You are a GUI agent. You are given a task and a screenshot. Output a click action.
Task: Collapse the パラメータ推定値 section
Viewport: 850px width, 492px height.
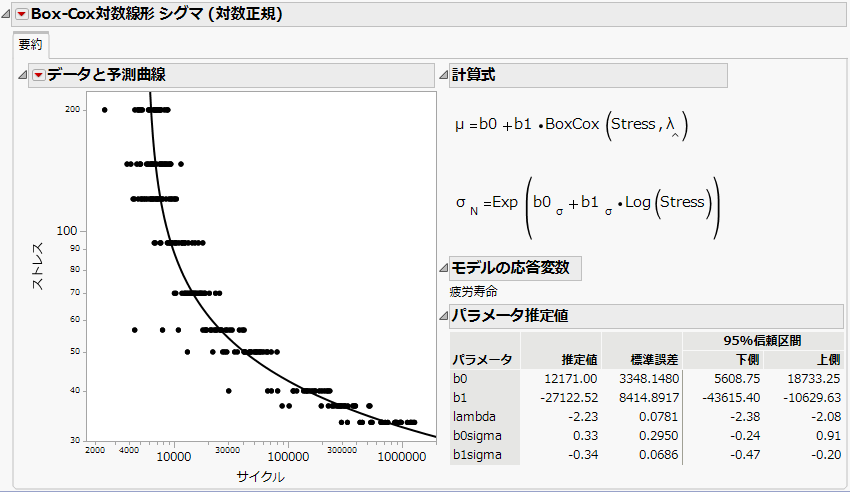[x=443, y=315]
